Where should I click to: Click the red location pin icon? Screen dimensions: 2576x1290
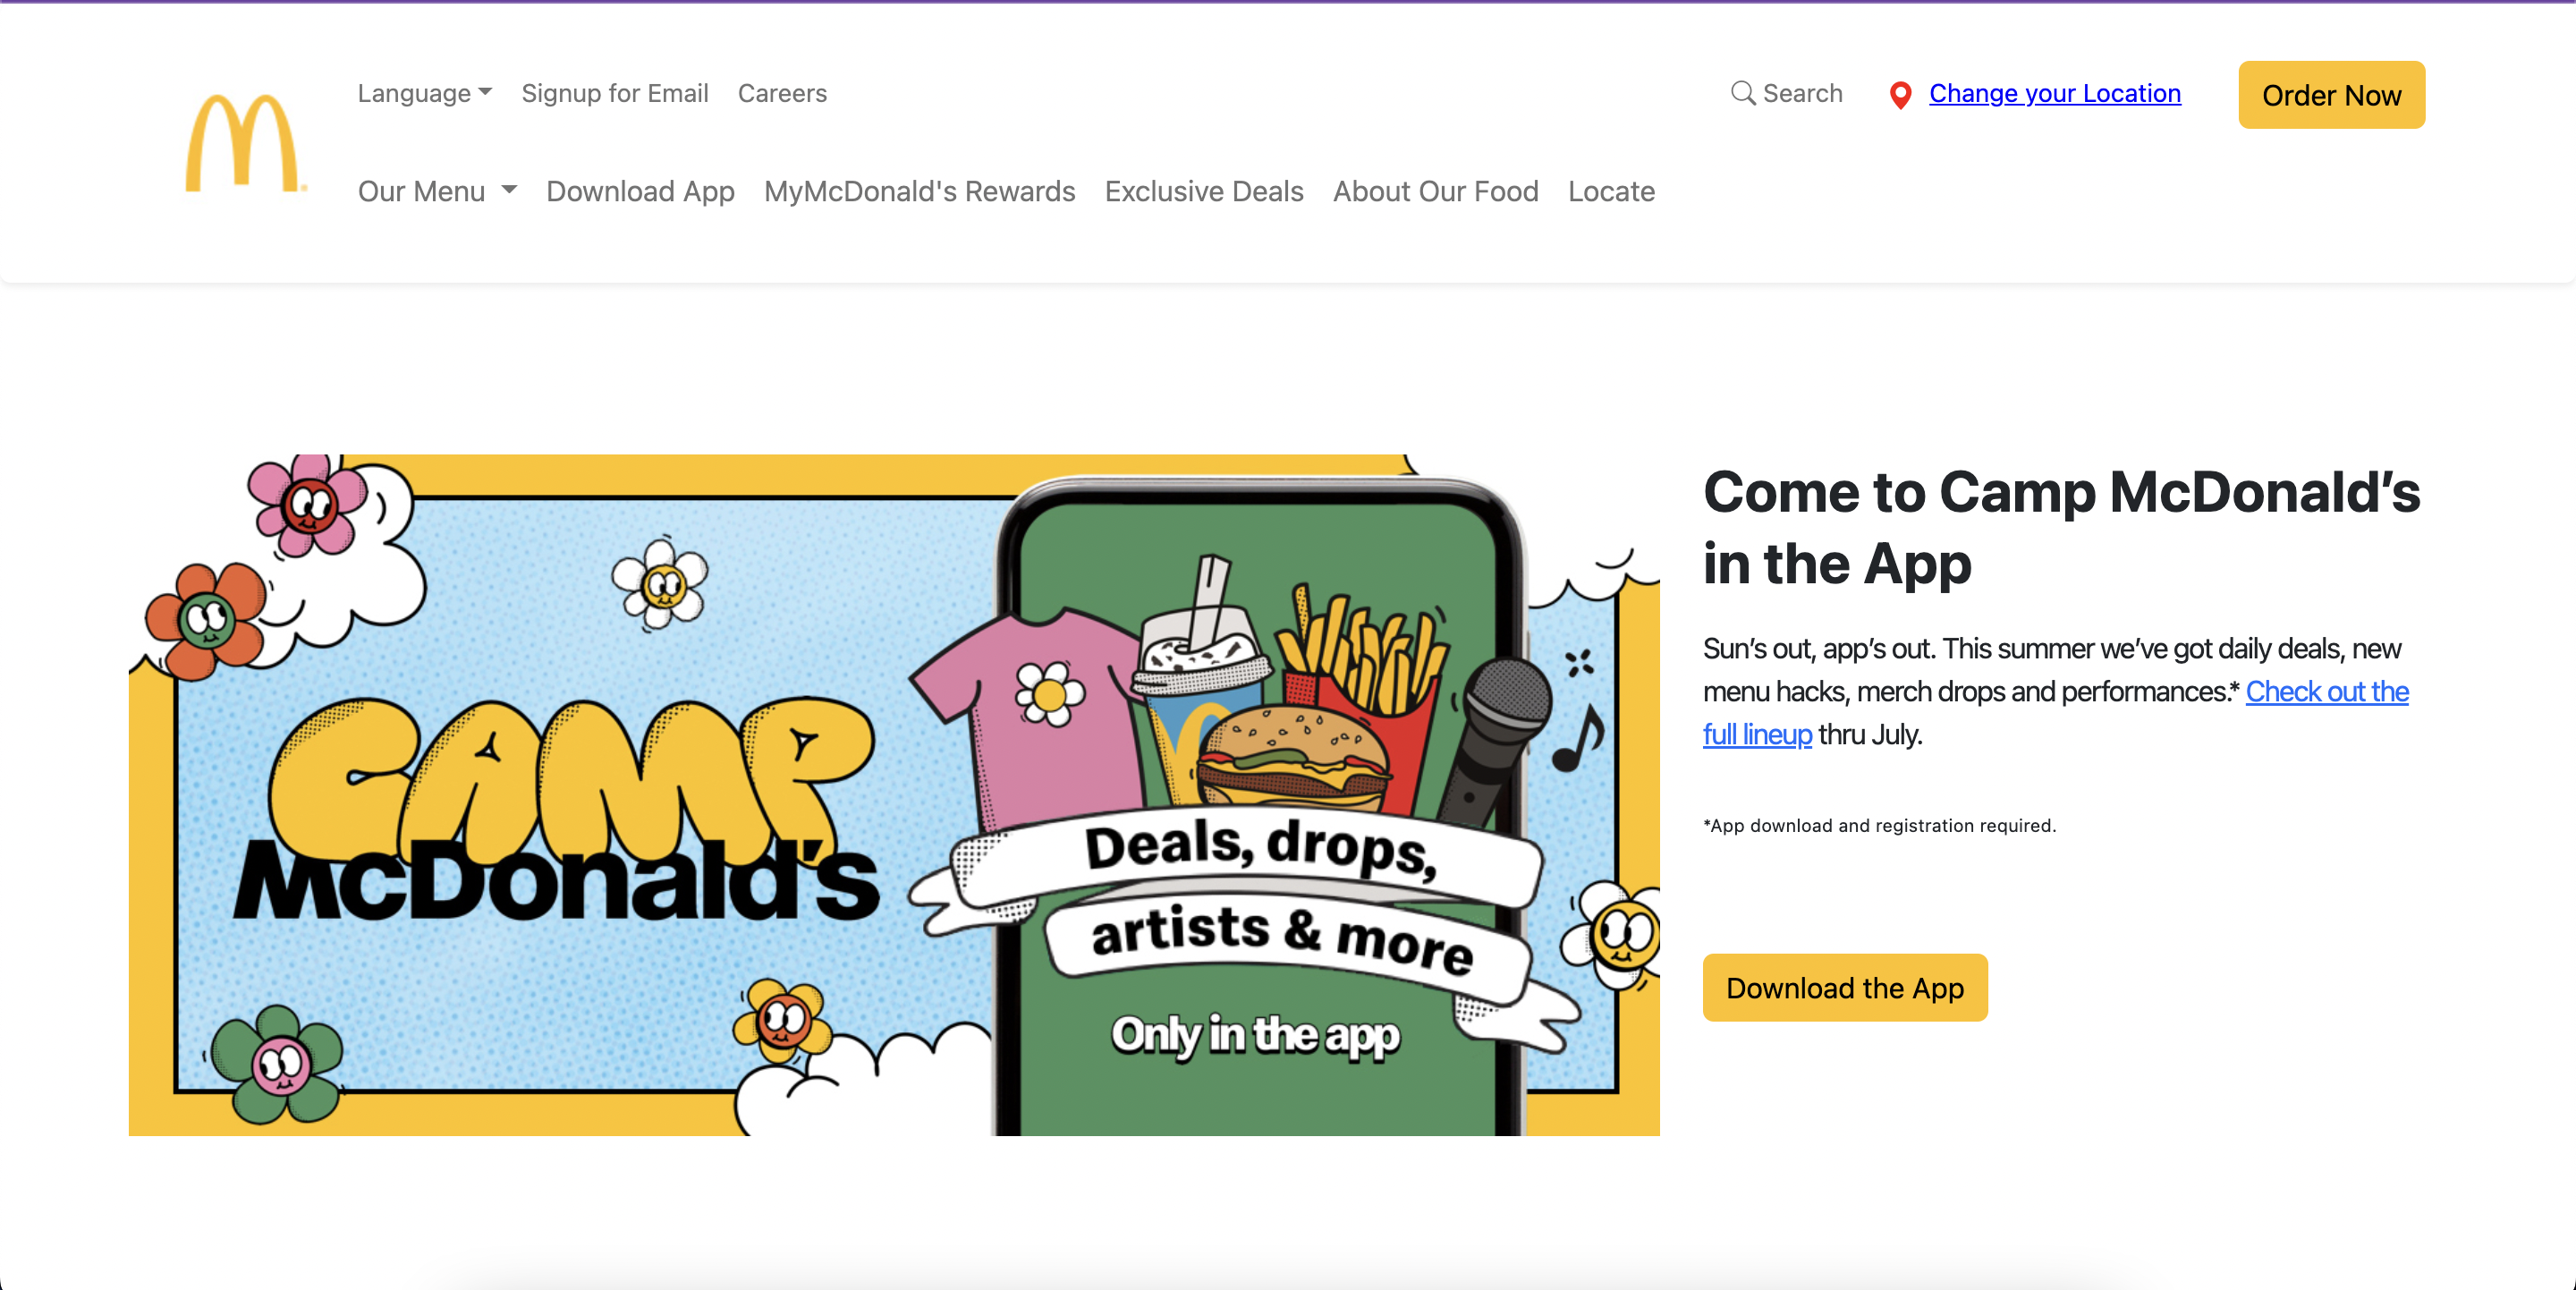tap(1900, 95)
